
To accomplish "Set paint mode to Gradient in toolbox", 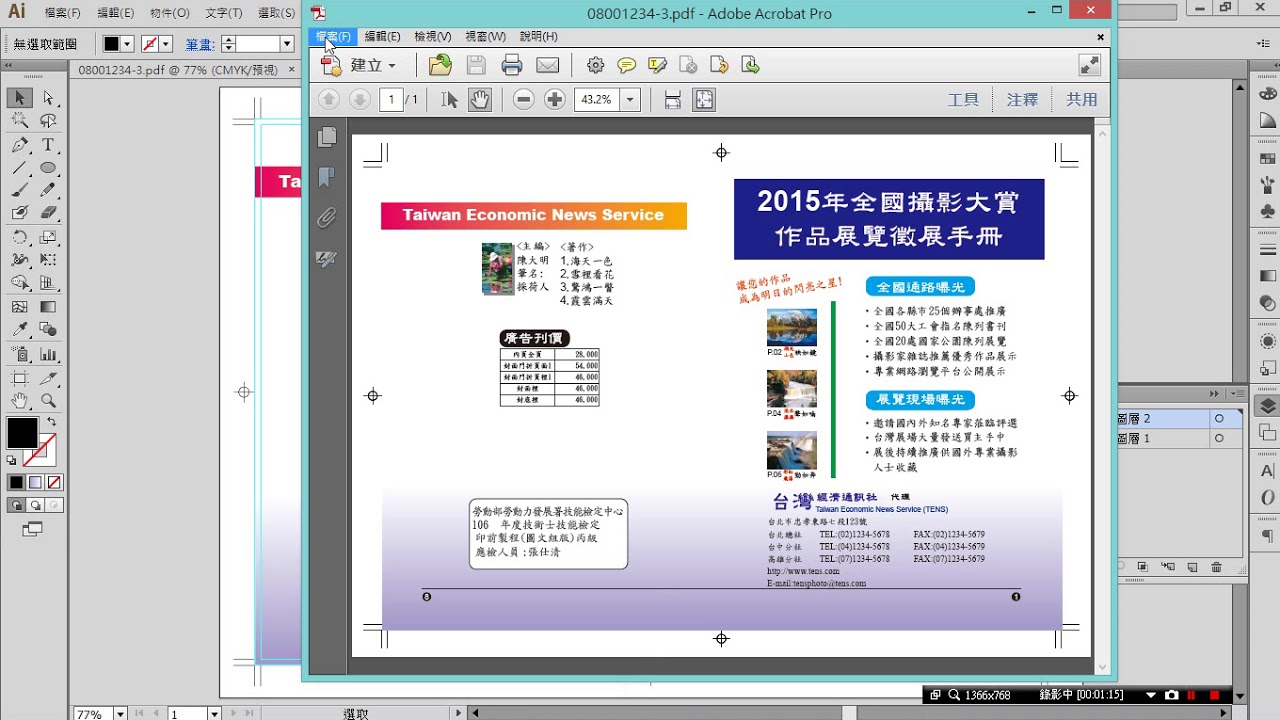I will click(36, 482).
